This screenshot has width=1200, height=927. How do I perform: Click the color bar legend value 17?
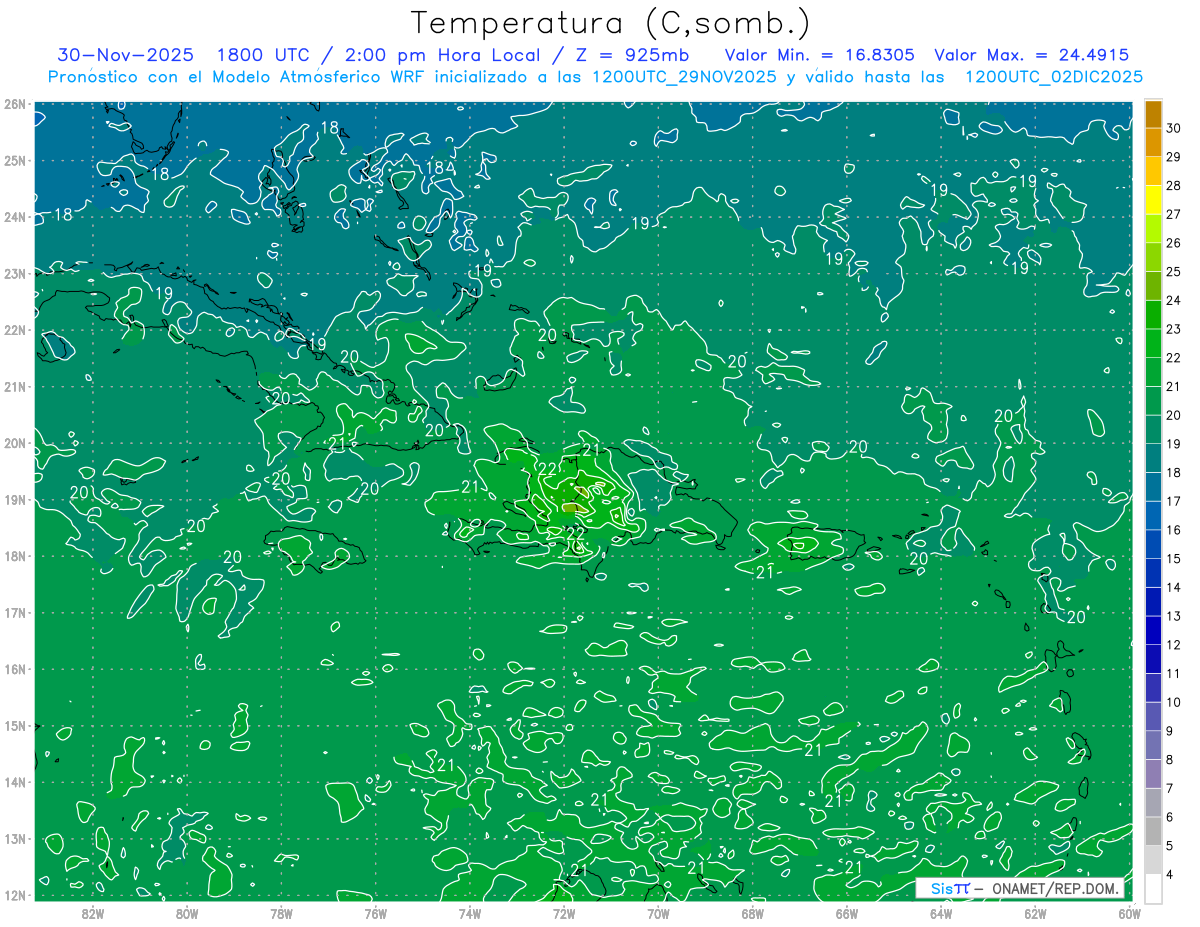pos(1172,501)
